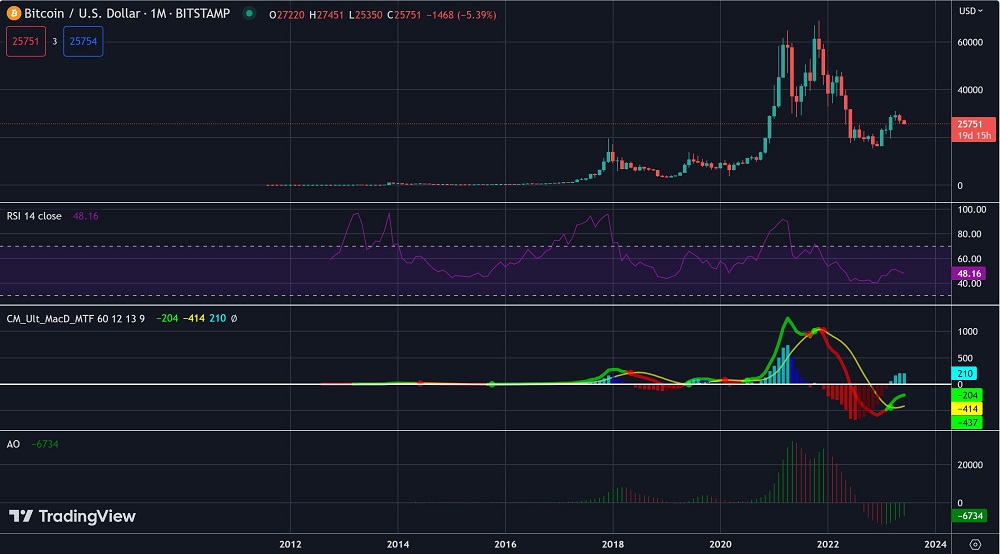Click the 2012 label on time axis

[x=290, y=544]
